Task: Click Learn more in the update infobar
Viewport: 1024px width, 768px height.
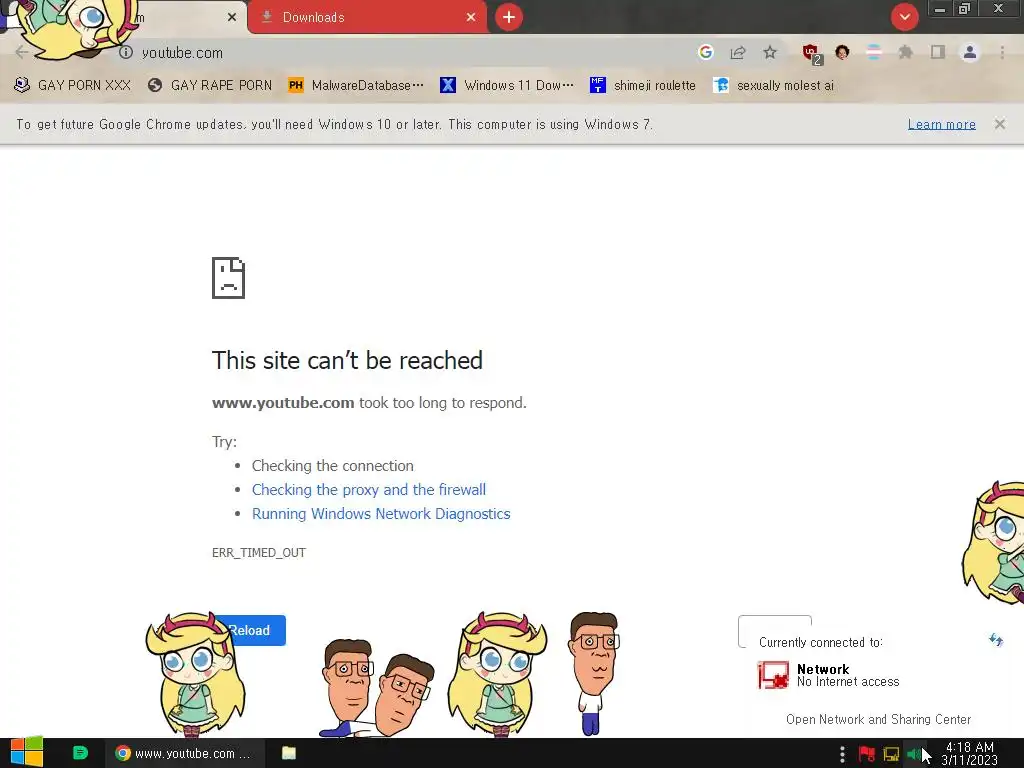Action: pyautogui.click(x=942, y=124)
